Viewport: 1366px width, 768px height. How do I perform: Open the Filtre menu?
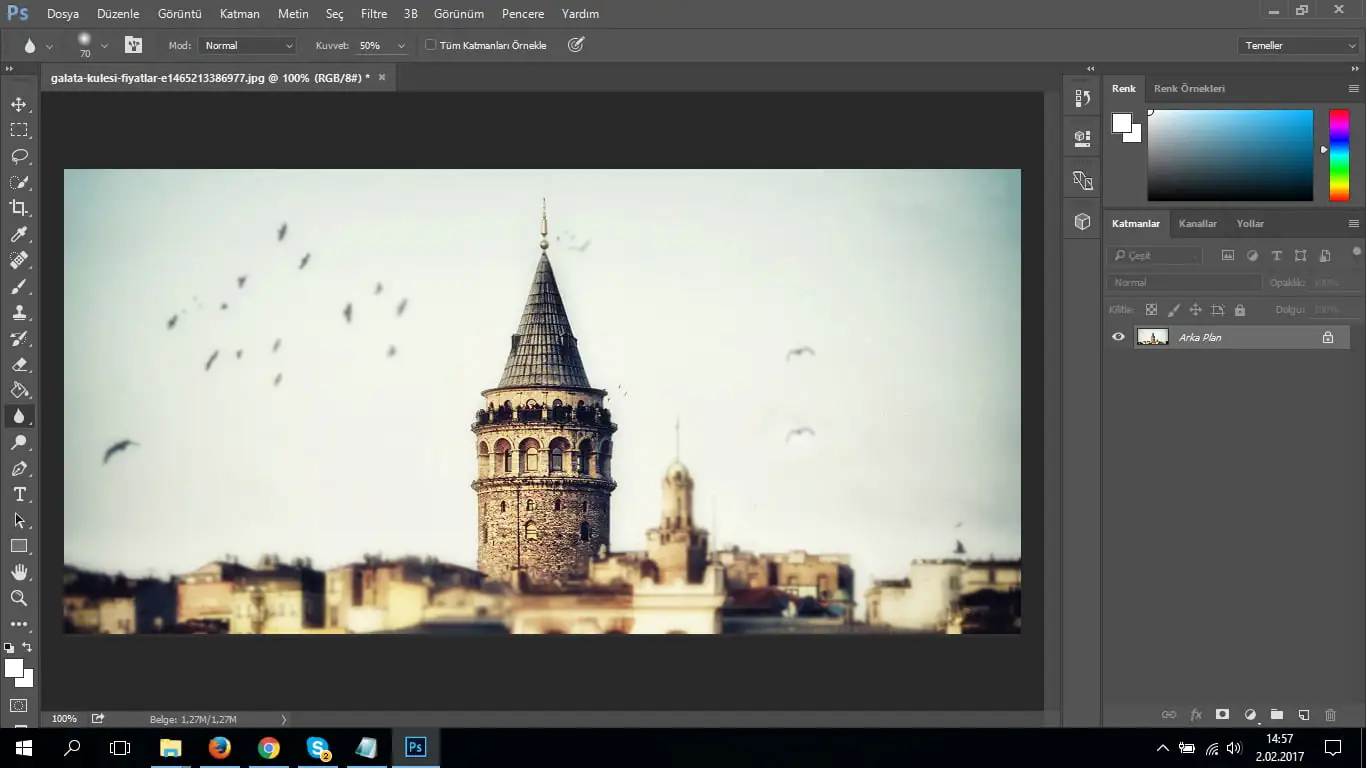pyautogui.click(x=372, y=14)
